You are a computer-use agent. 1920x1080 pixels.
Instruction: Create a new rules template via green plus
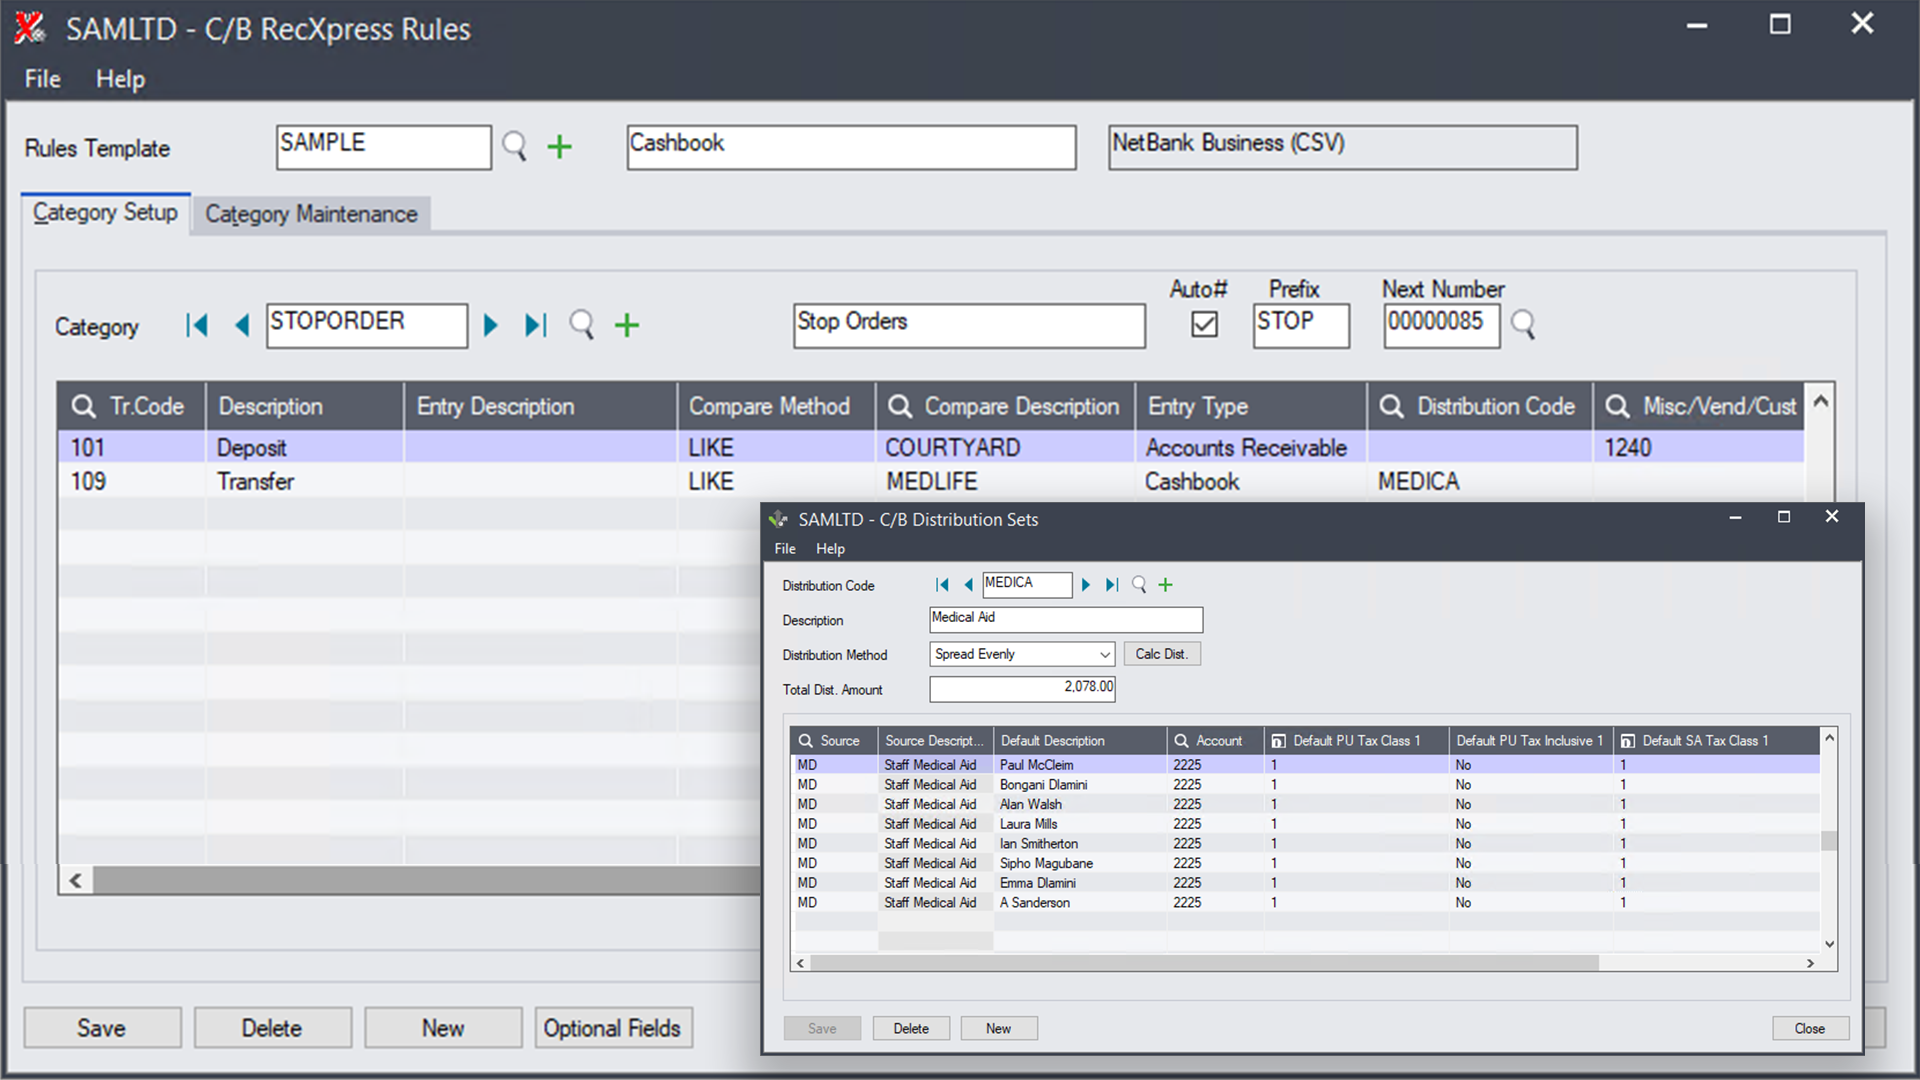click(559, 146)
